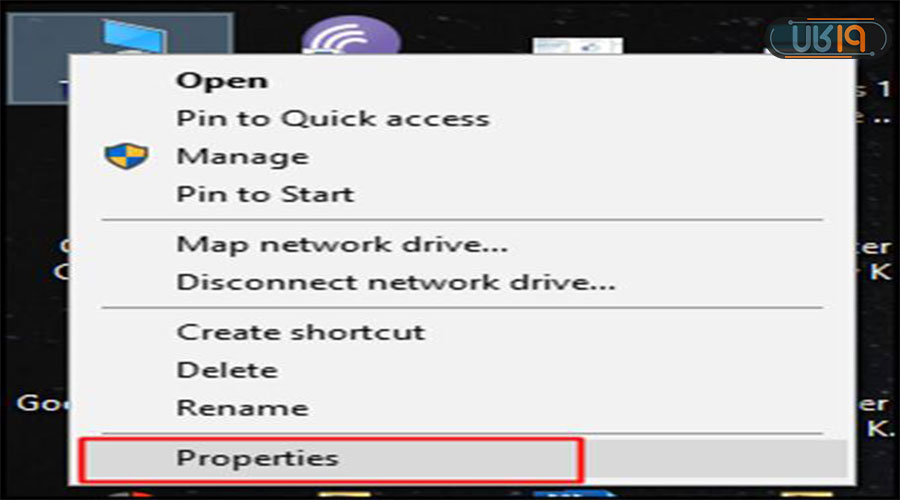Open Properties from the context menu

point(257,458)
